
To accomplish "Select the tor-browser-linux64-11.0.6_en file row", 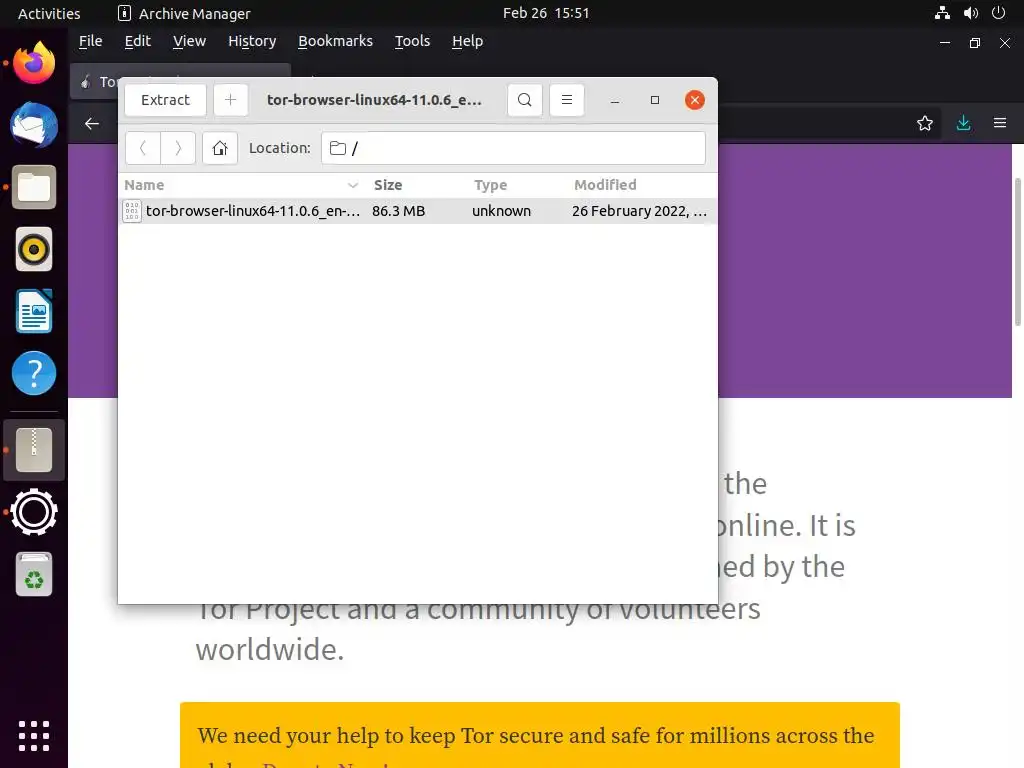I will click(x=418, y=211).
